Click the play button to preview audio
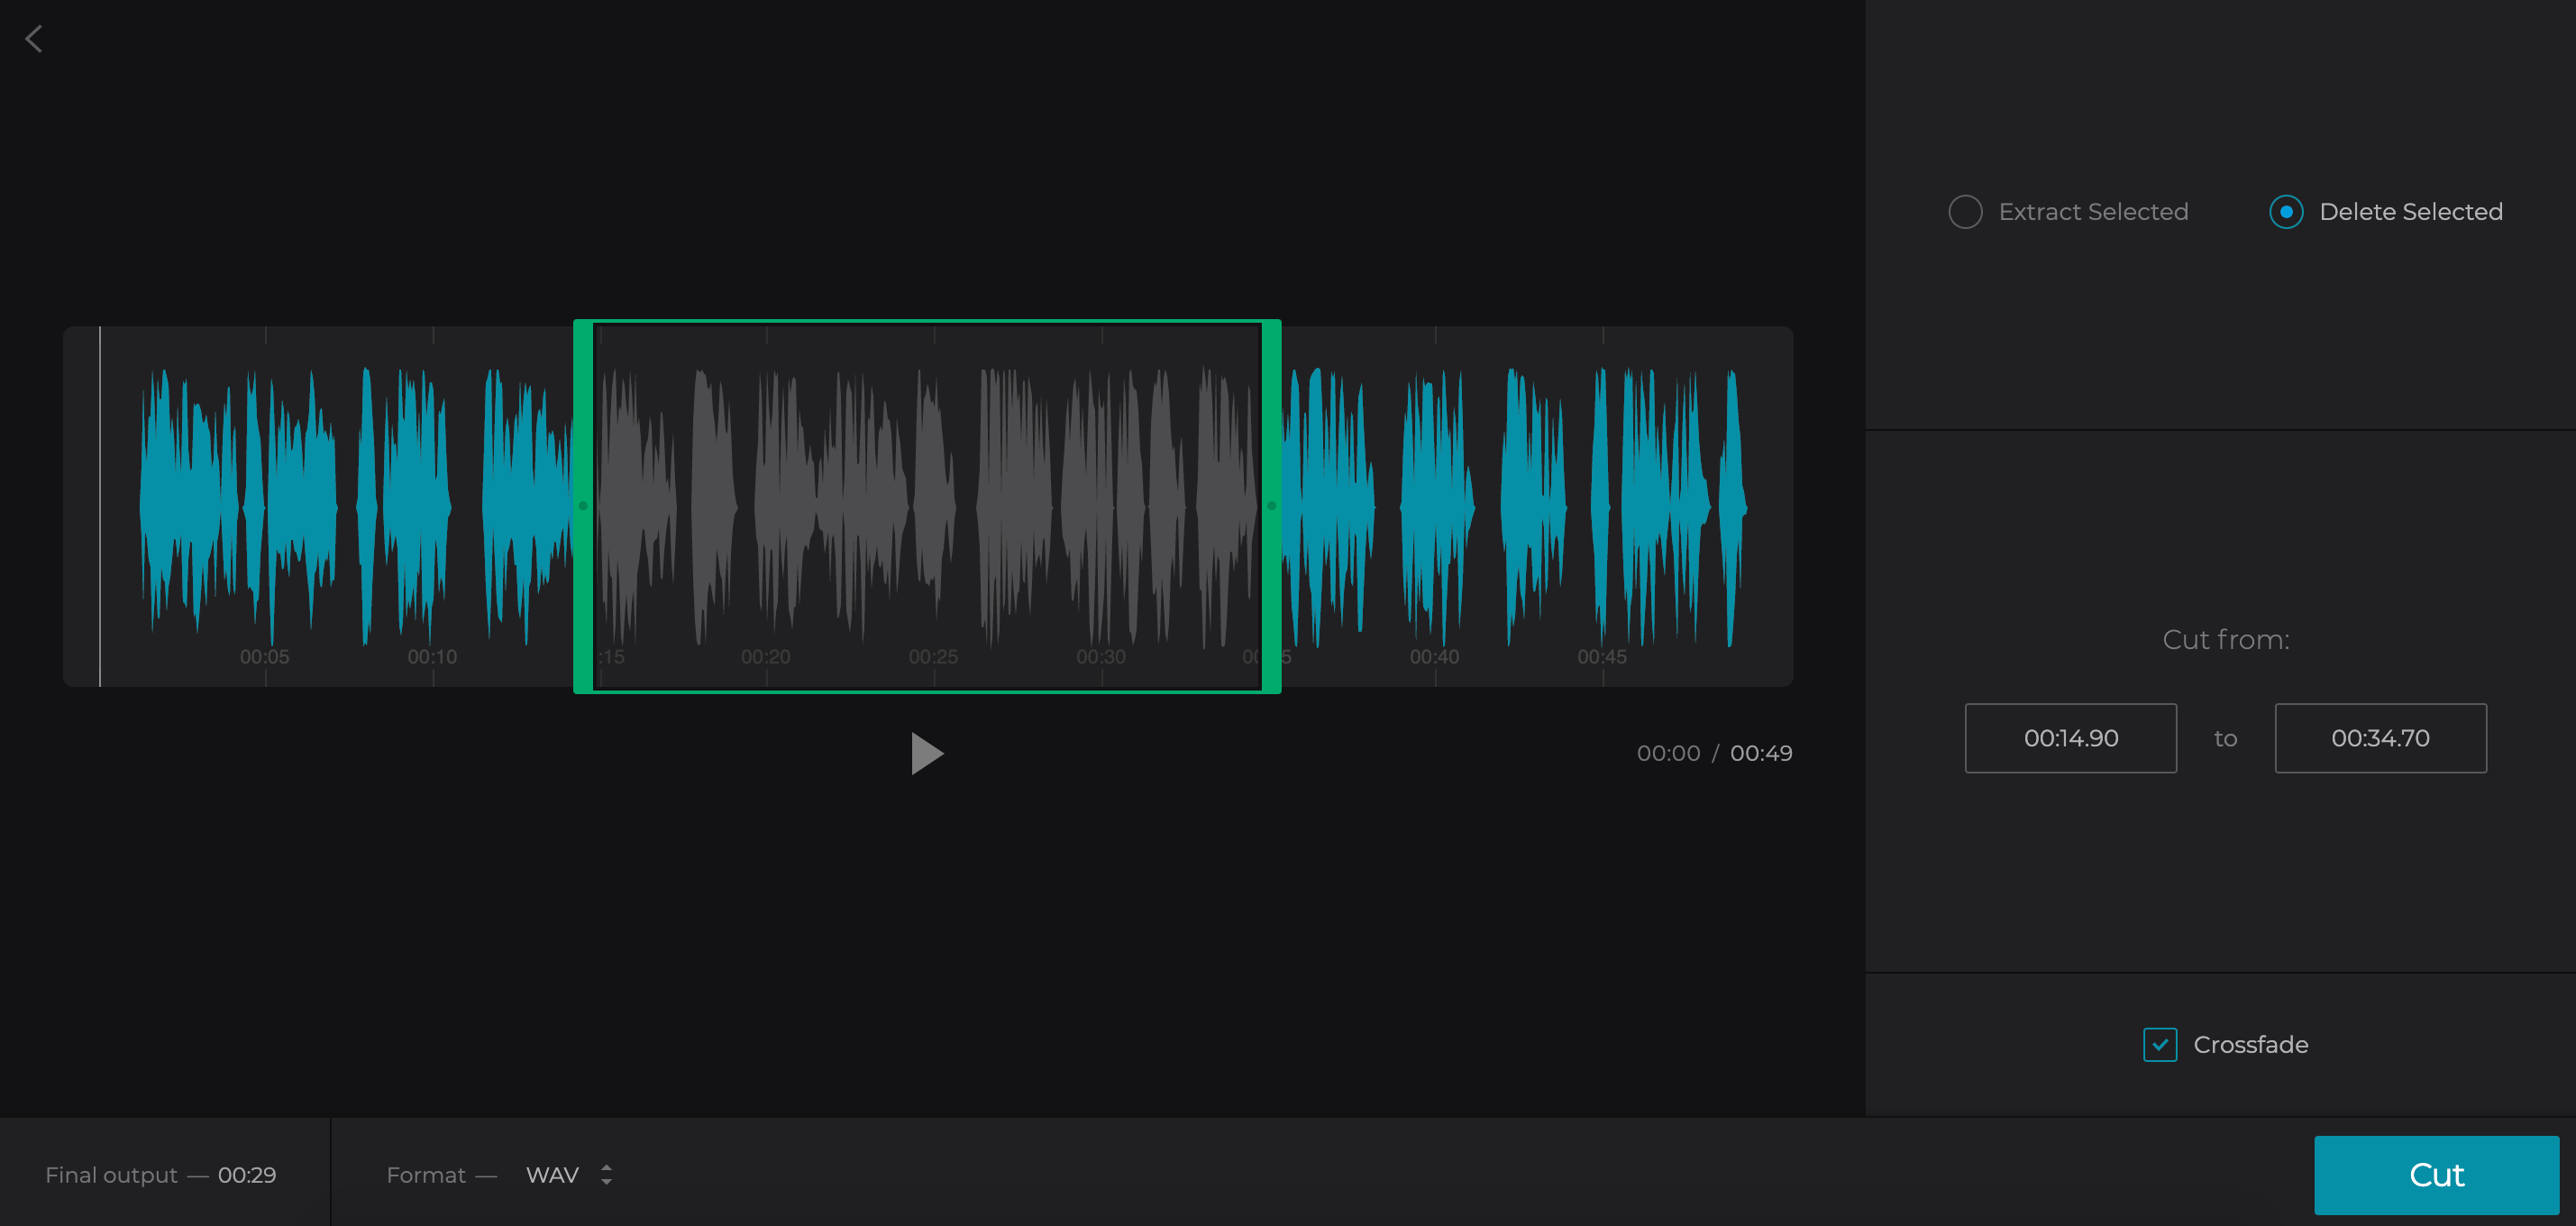 point(927,753)
